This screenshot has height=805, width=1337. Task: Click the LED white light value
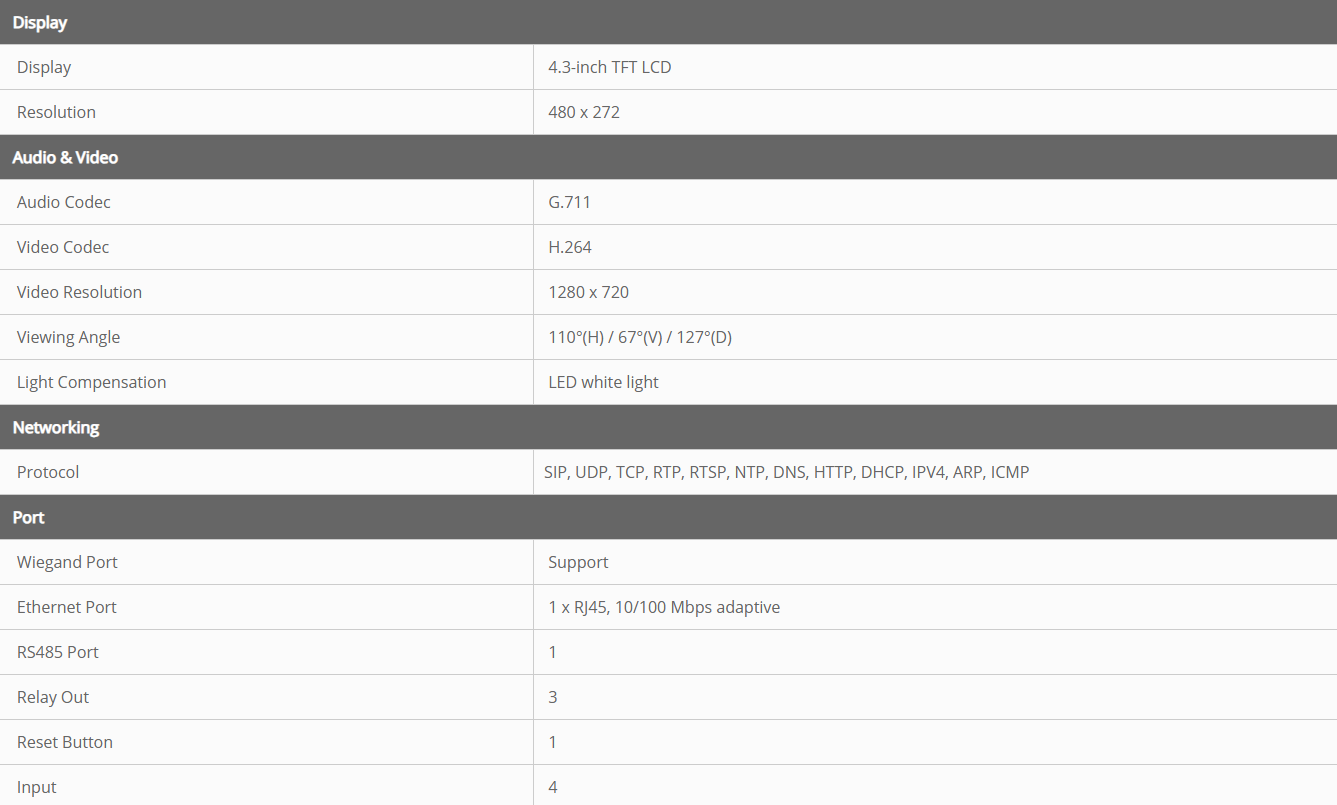coord(603,383)
